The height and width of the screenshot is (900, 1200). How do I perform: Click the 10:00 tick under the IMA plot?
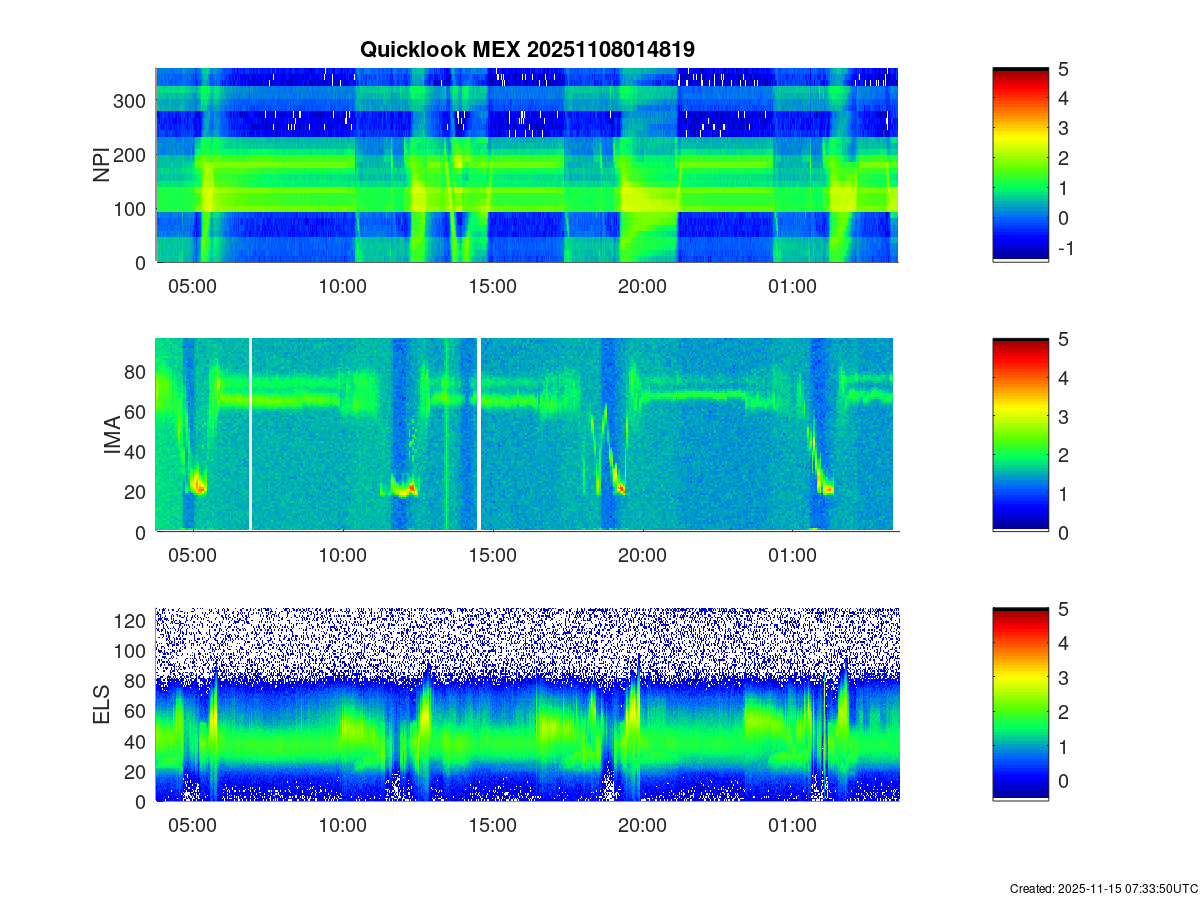tap(342, 557)
